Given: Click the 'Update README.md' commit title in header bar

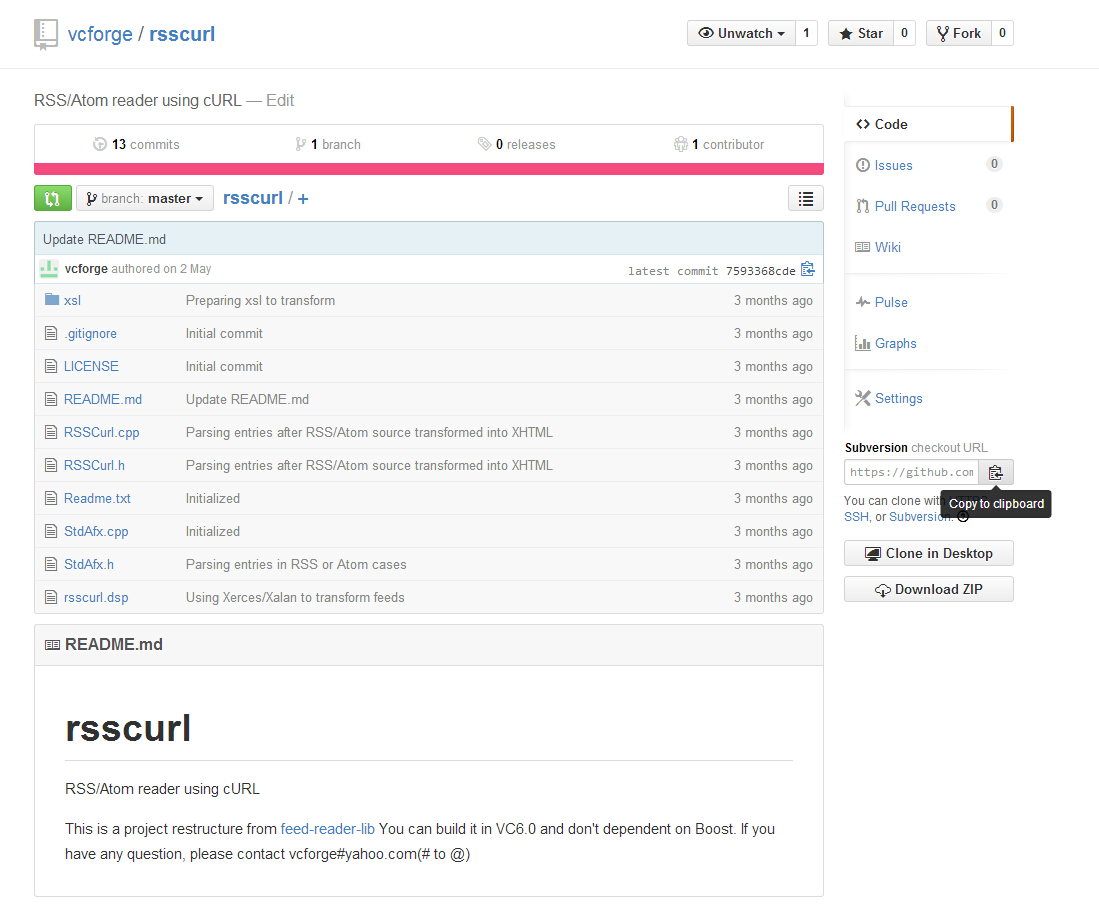Looking at the screenshot, I should tap(104, 240).
